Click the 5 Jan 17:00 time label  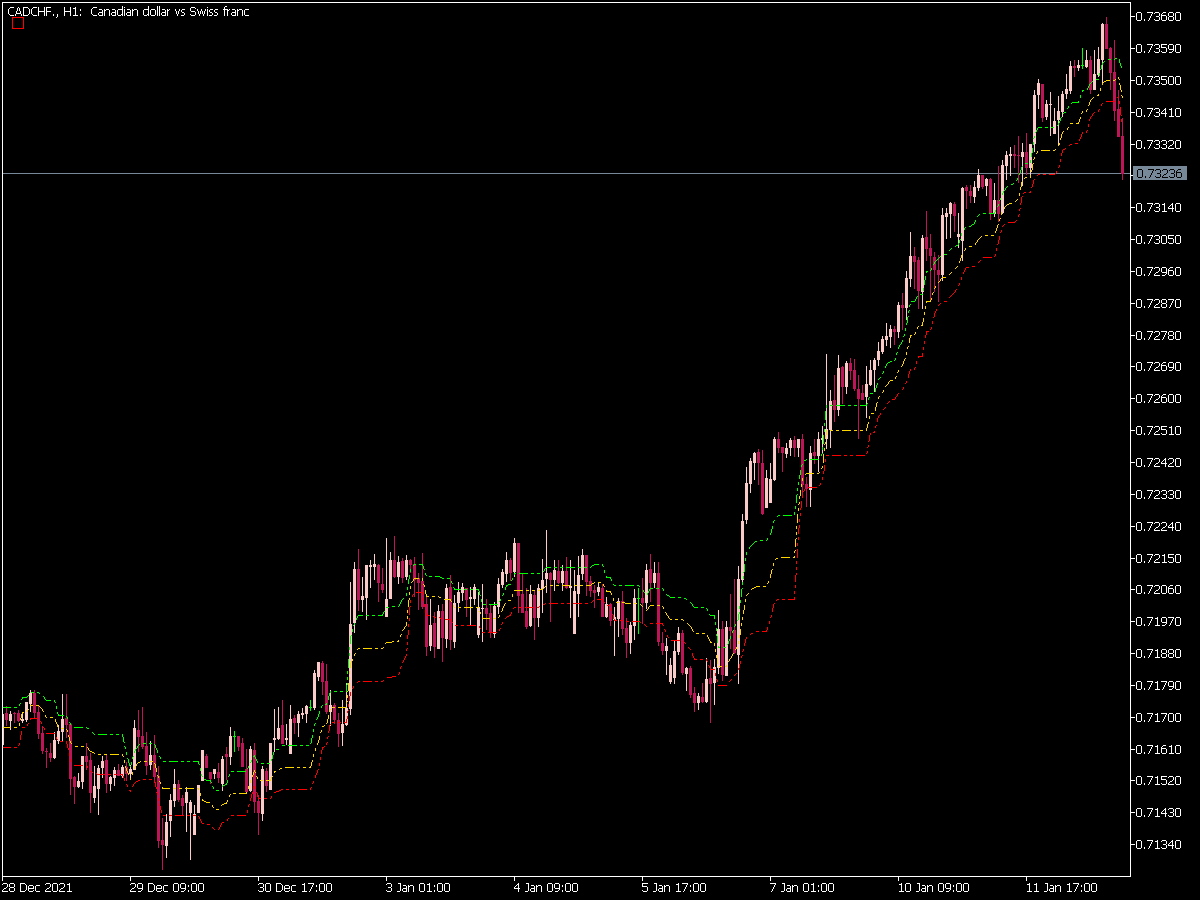[x=674, y=888]
